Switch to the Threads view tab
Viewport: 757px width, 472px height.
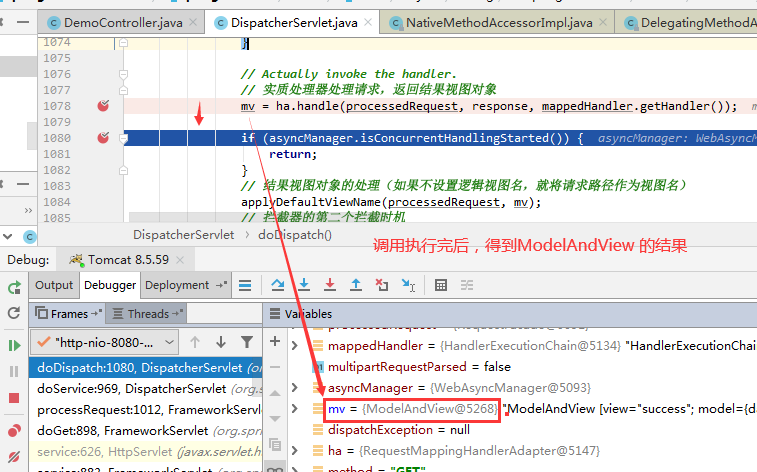[147, 314]
